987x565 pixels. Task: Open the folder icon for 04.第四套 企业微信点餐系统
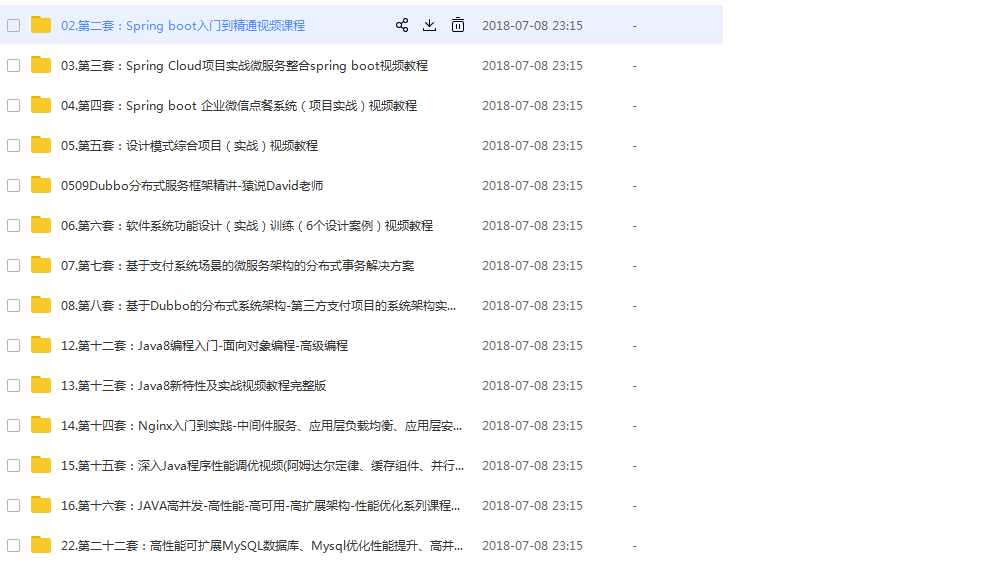point(41,105)
